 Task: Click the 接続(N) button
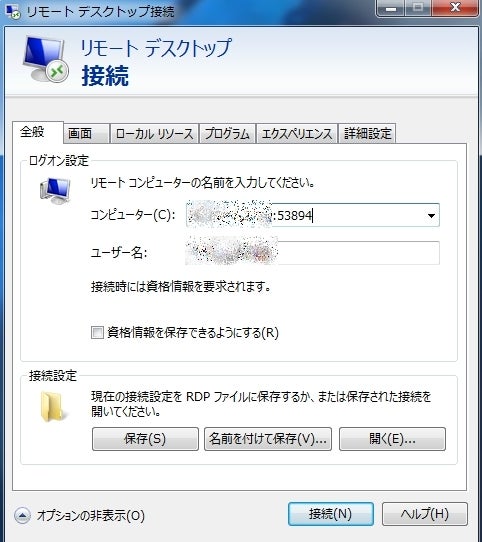click(x=331, y=514)
